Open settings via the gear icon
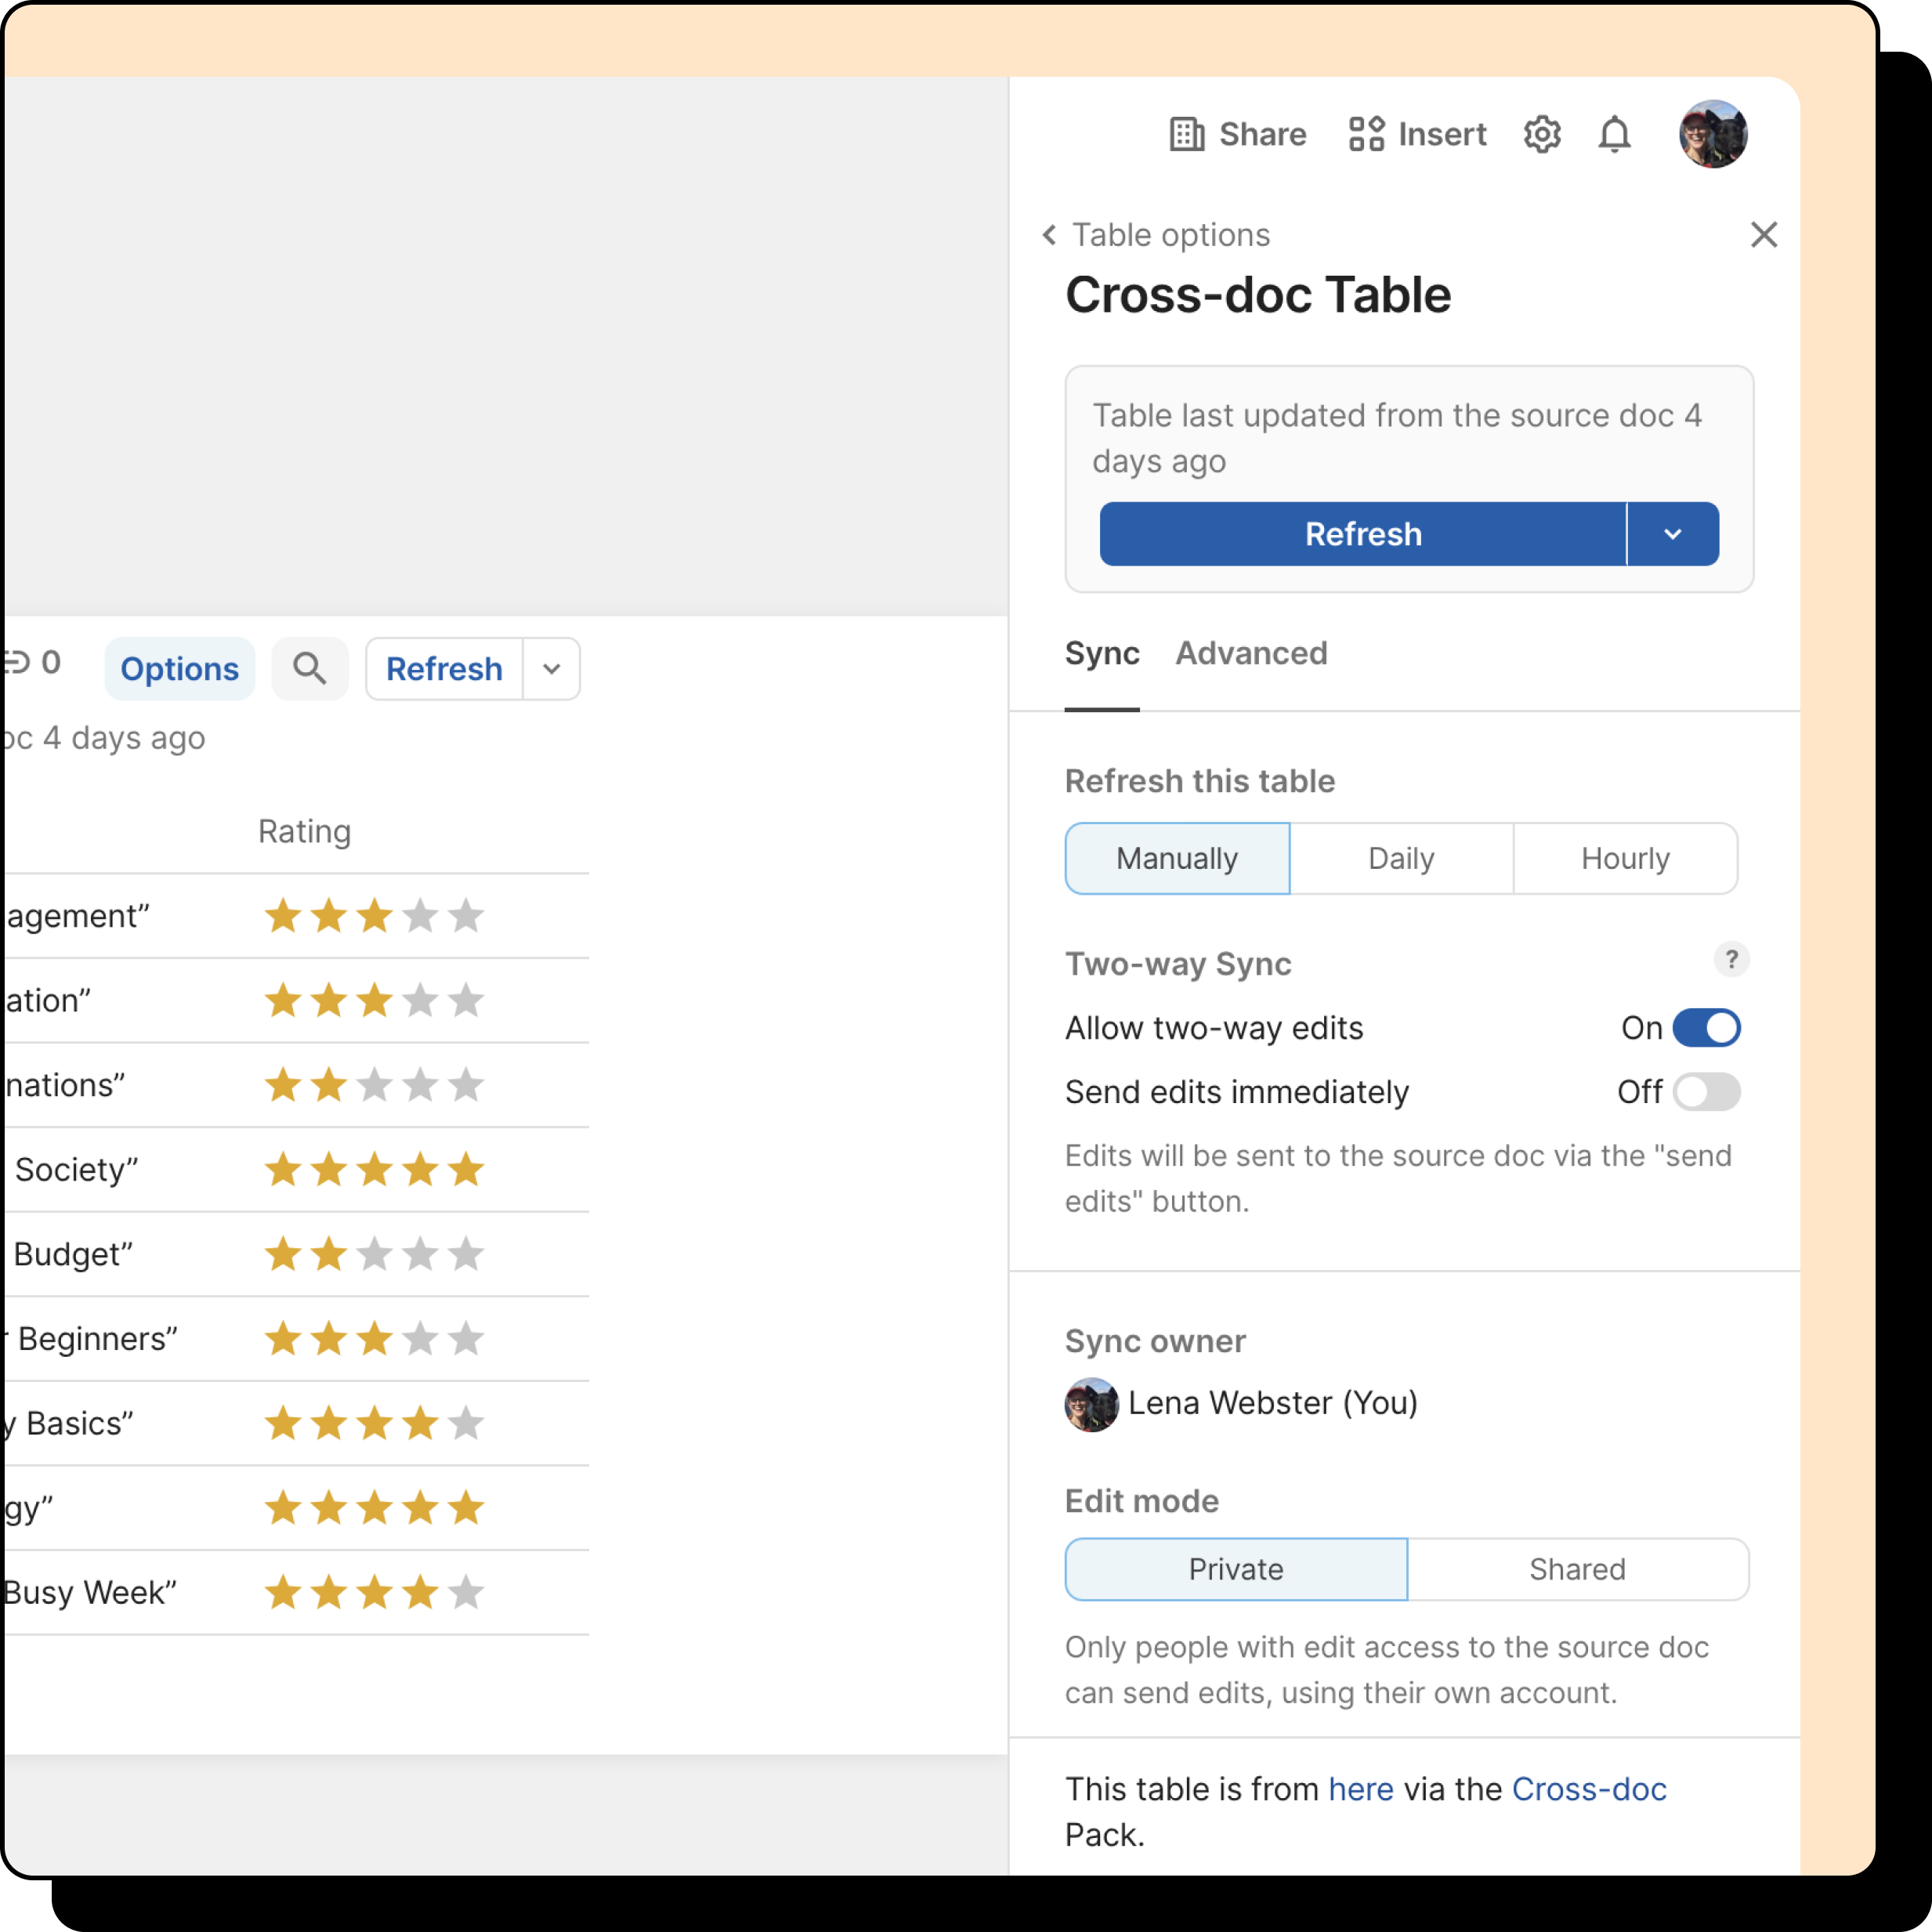This screenshot has height=1932, width=1932. (x=1541, y=134)
